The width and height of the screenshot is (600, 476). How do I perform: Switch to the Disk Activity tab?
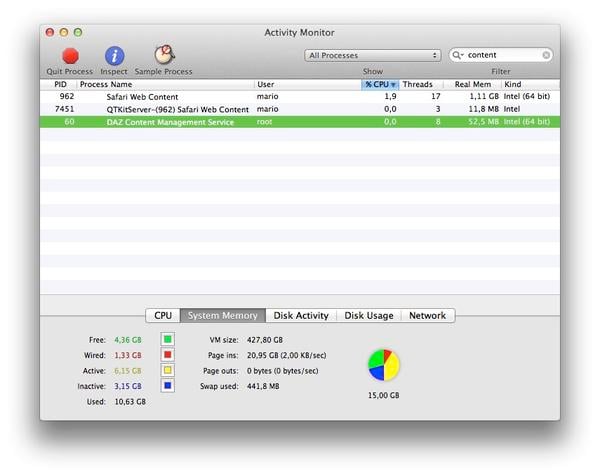[301, 315]
